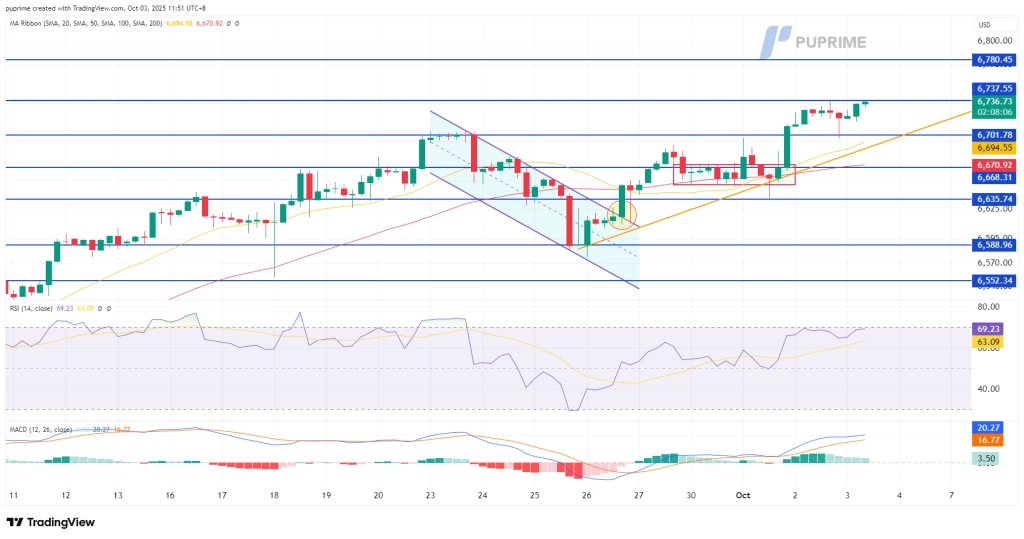
Task: Click the 6,780.45 resistance level price label
Action: click(996, 60)
